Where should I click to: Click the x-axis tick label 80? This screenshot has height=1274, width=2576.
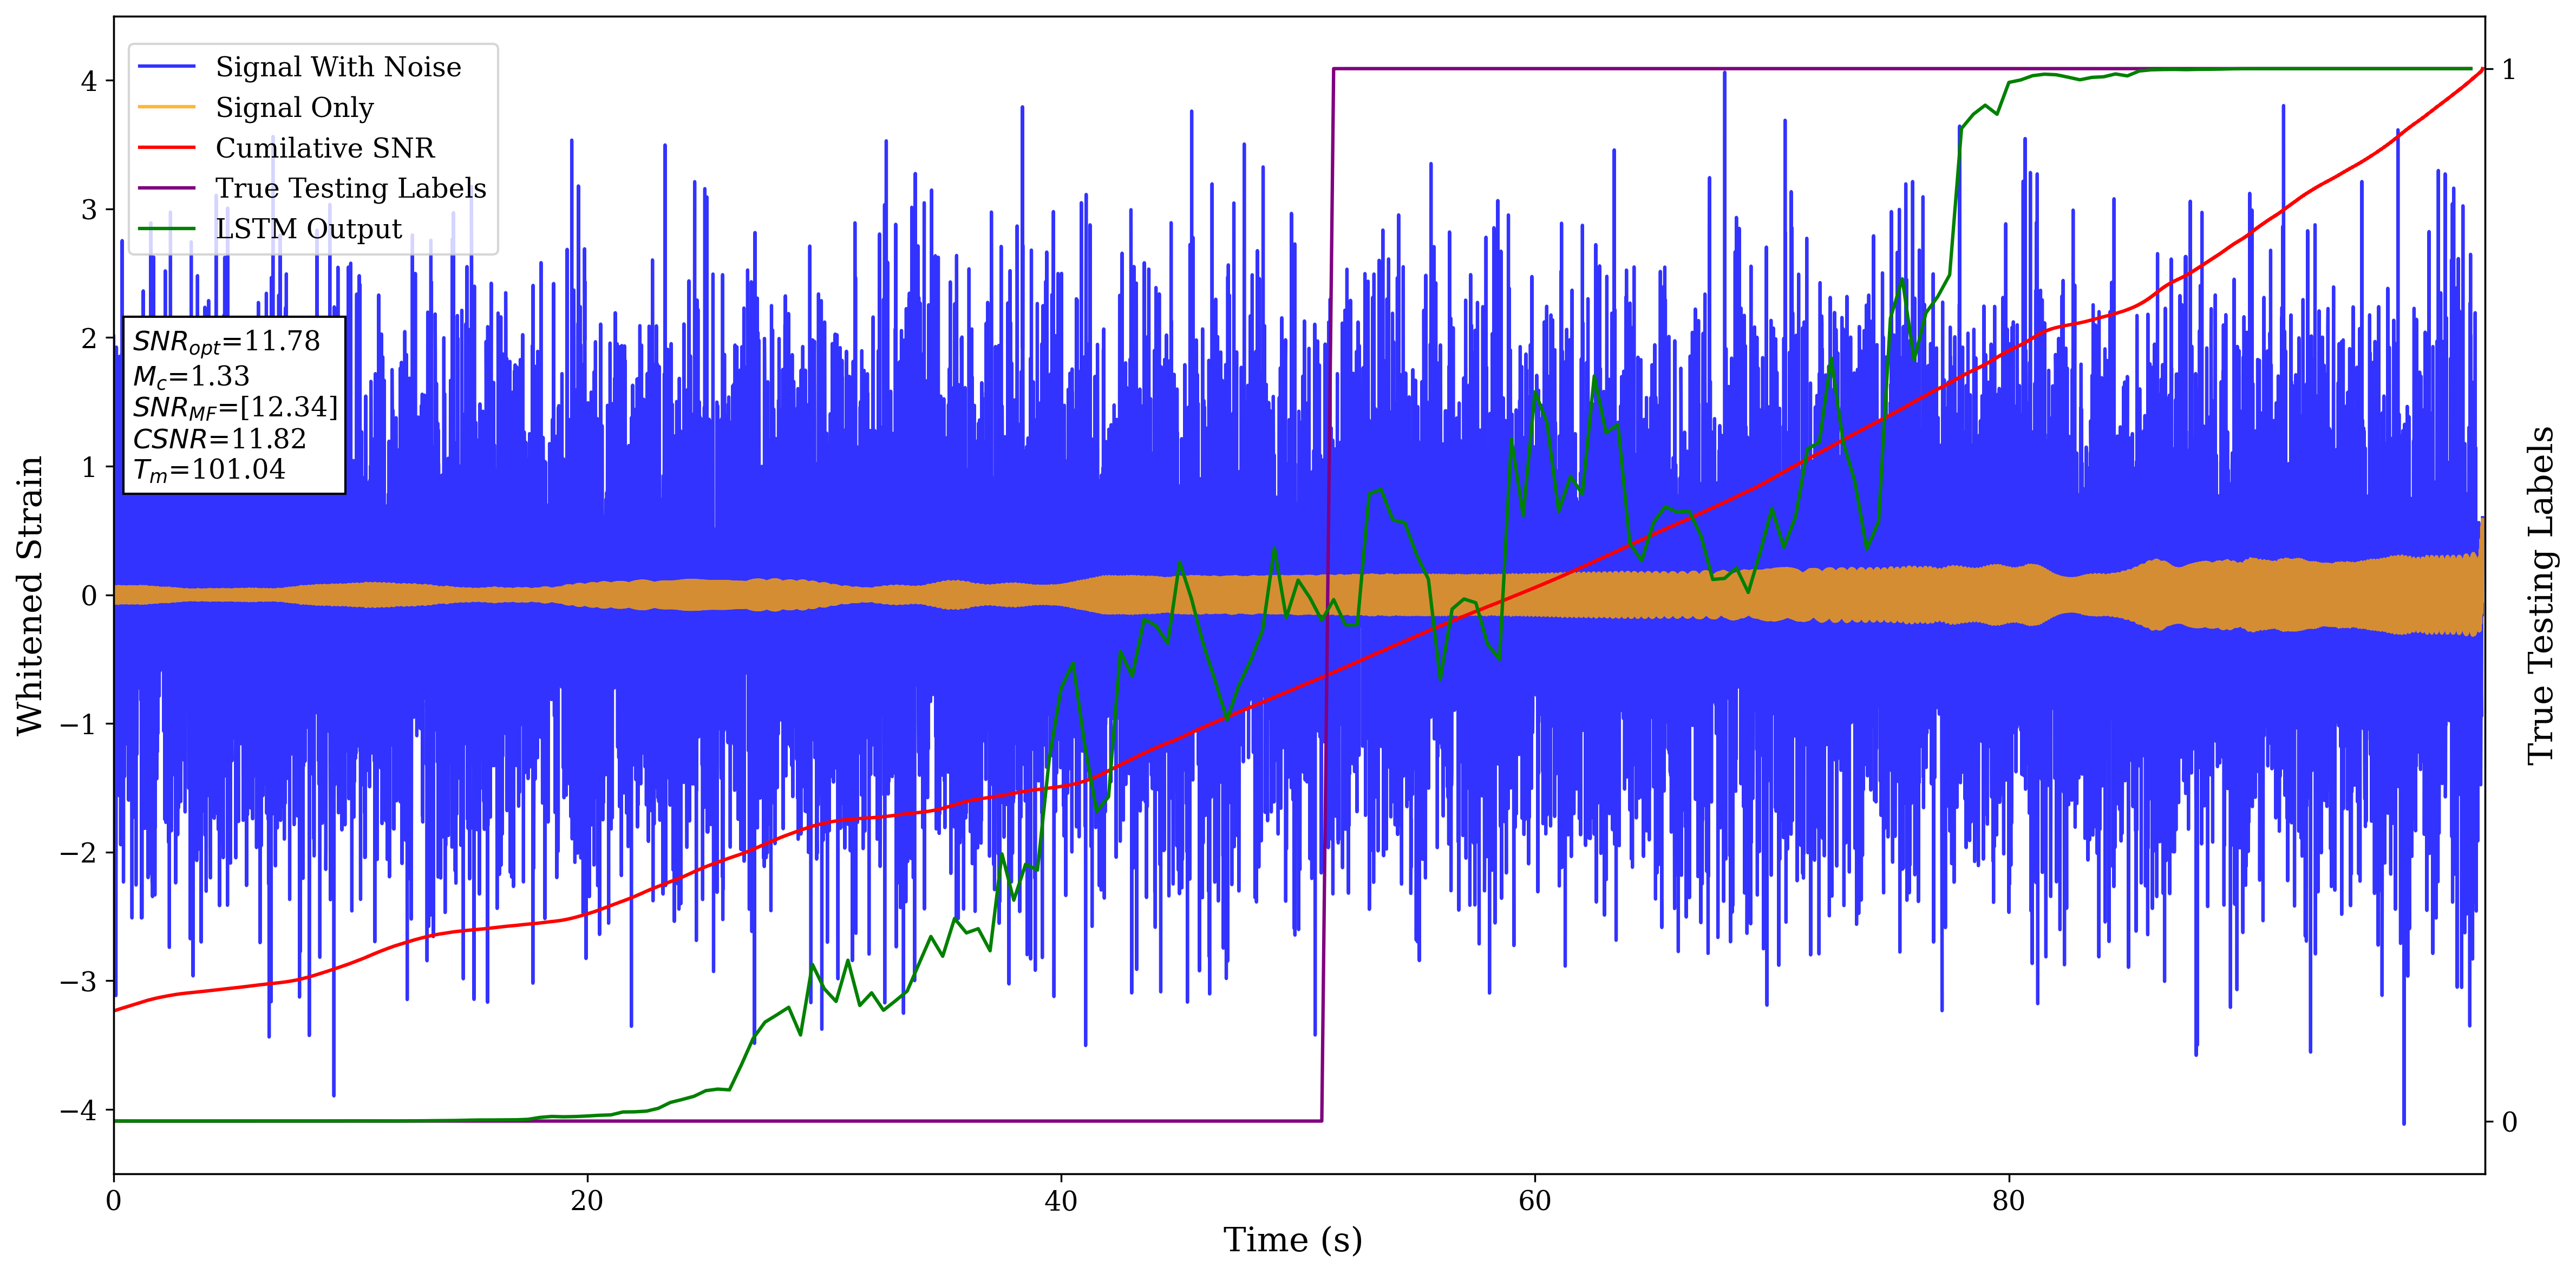tap(2008, 1201)
